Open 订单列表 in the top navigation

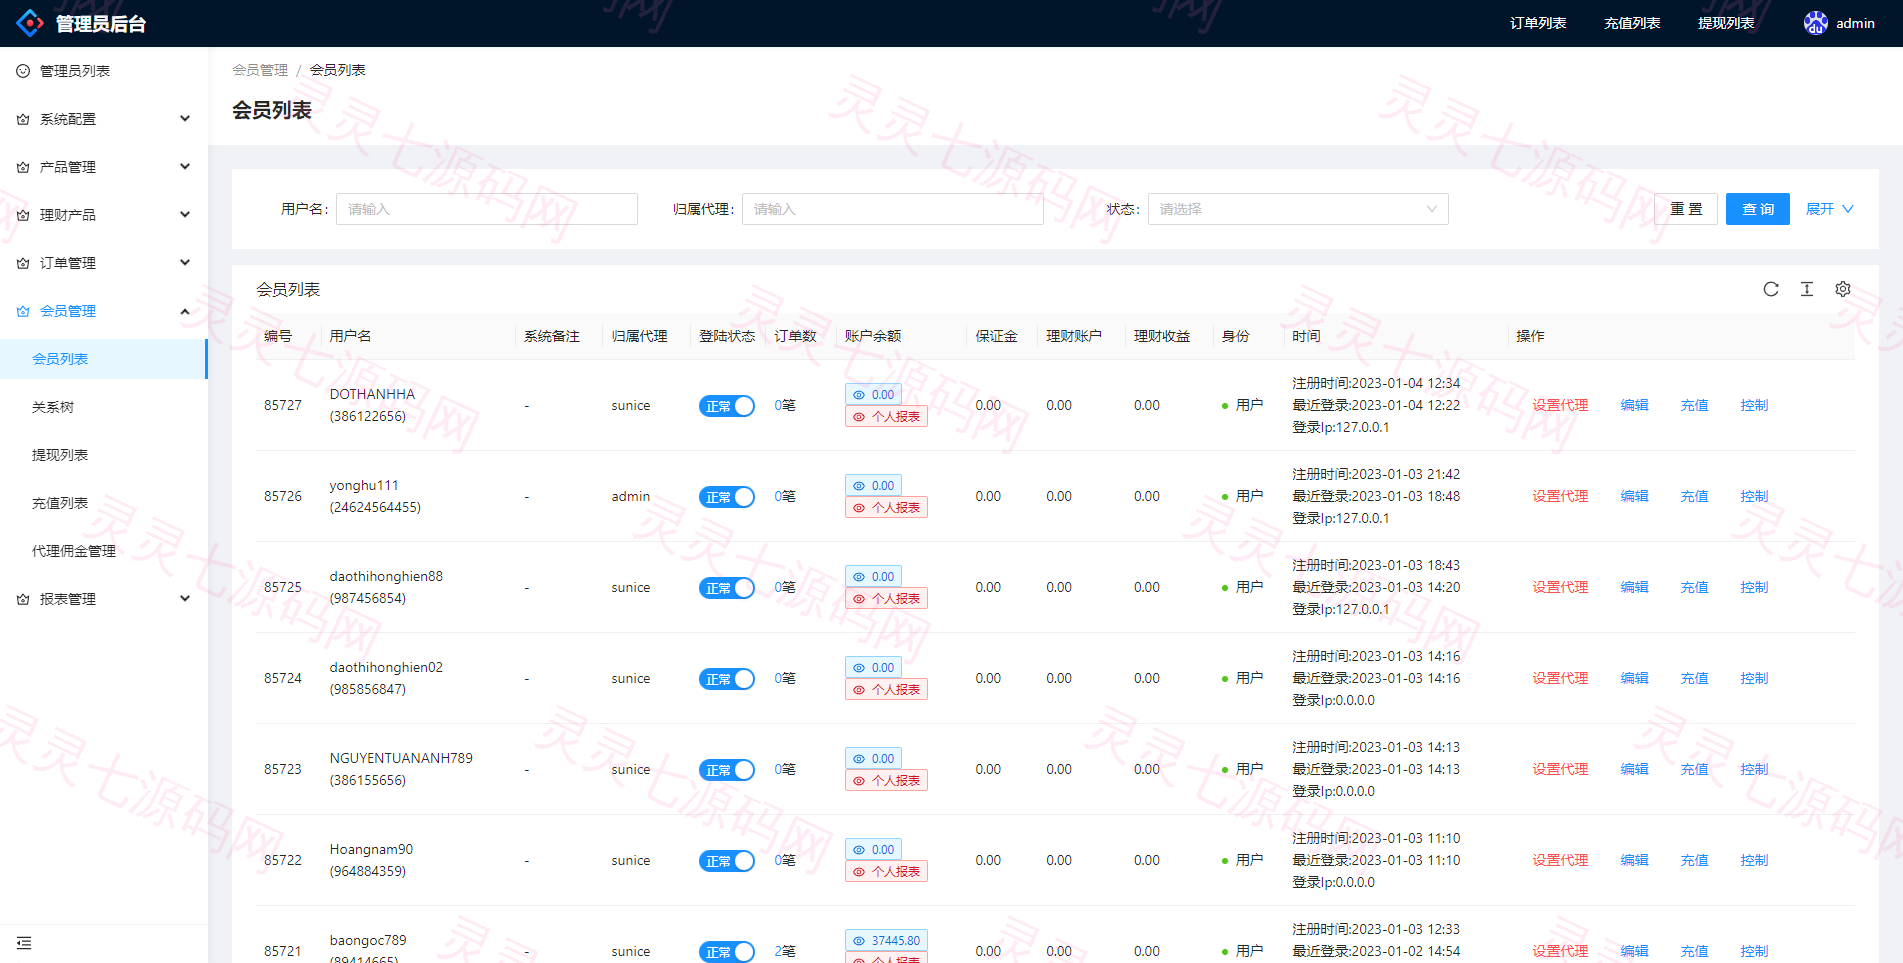1538,23
